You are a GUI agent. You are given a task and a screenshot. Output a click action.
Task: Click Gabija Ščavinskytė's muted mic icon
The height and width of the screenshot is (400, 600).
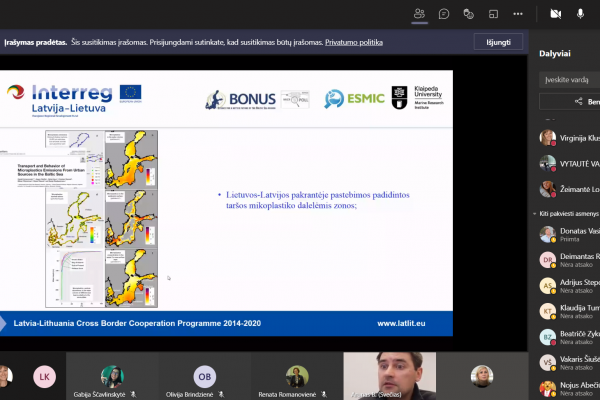click(133, 394)
